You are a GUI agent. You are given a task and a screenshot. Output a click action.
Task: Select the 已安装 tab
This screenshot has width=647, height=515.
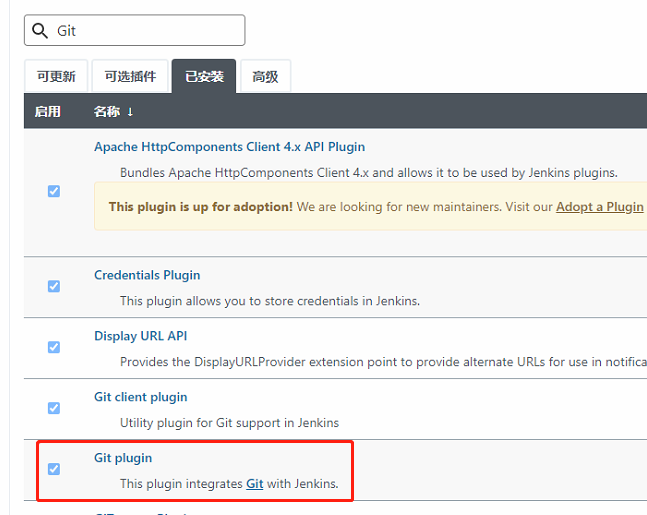pyautogui.click(x=204, y=76)
